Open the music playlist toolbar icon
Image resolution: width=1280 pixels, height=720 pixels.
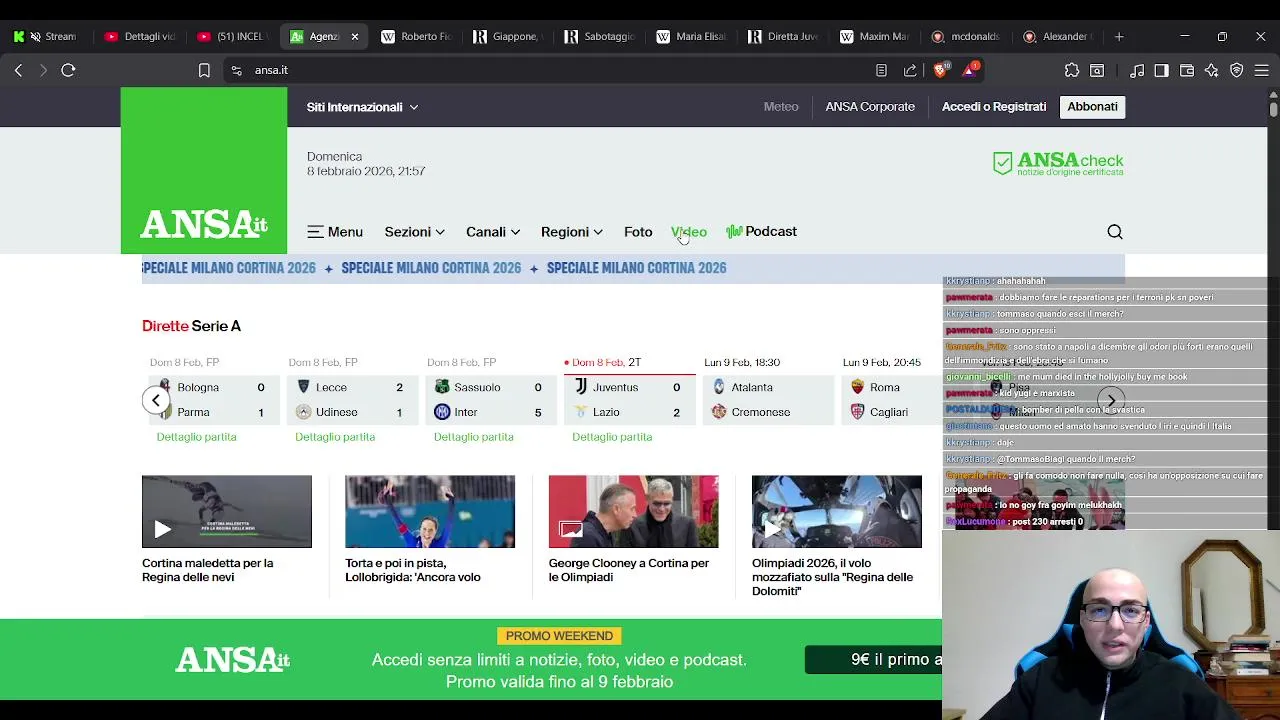[1137, 70]
